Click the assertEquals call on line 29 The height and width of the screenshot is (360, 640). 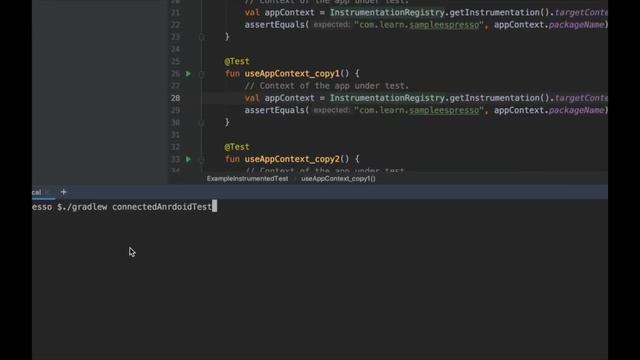click(274, 110)
